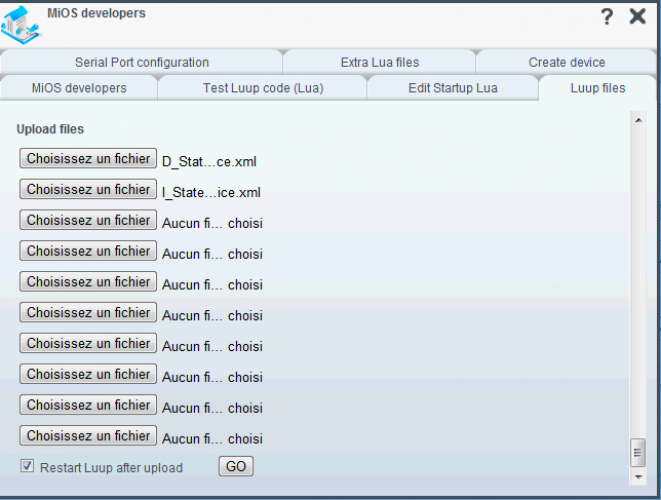
Task: Click the Restart Luup after upload label
Action: 111,468
